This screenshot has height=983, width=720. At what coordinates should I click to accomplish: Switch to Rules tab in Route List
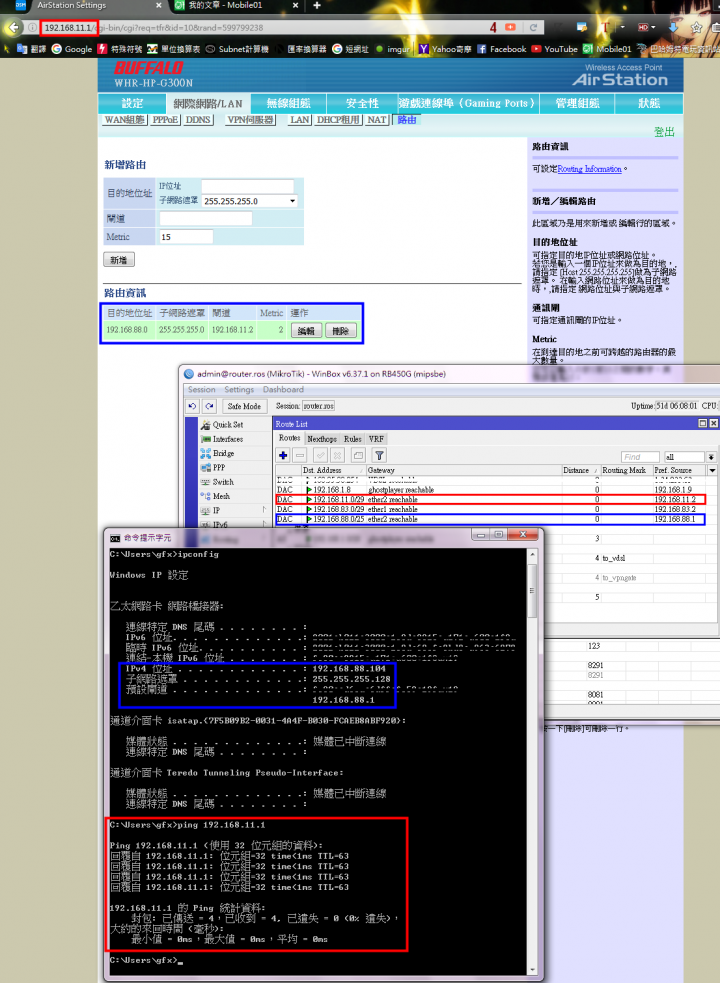[352, 439]
